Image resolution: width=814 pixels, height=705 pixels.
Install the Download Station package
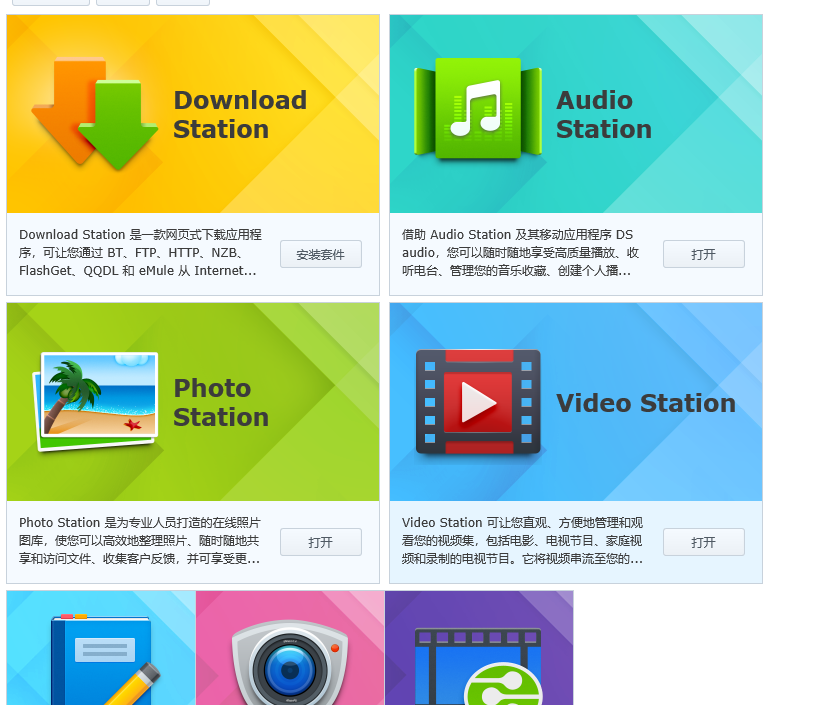click(321, 254)
